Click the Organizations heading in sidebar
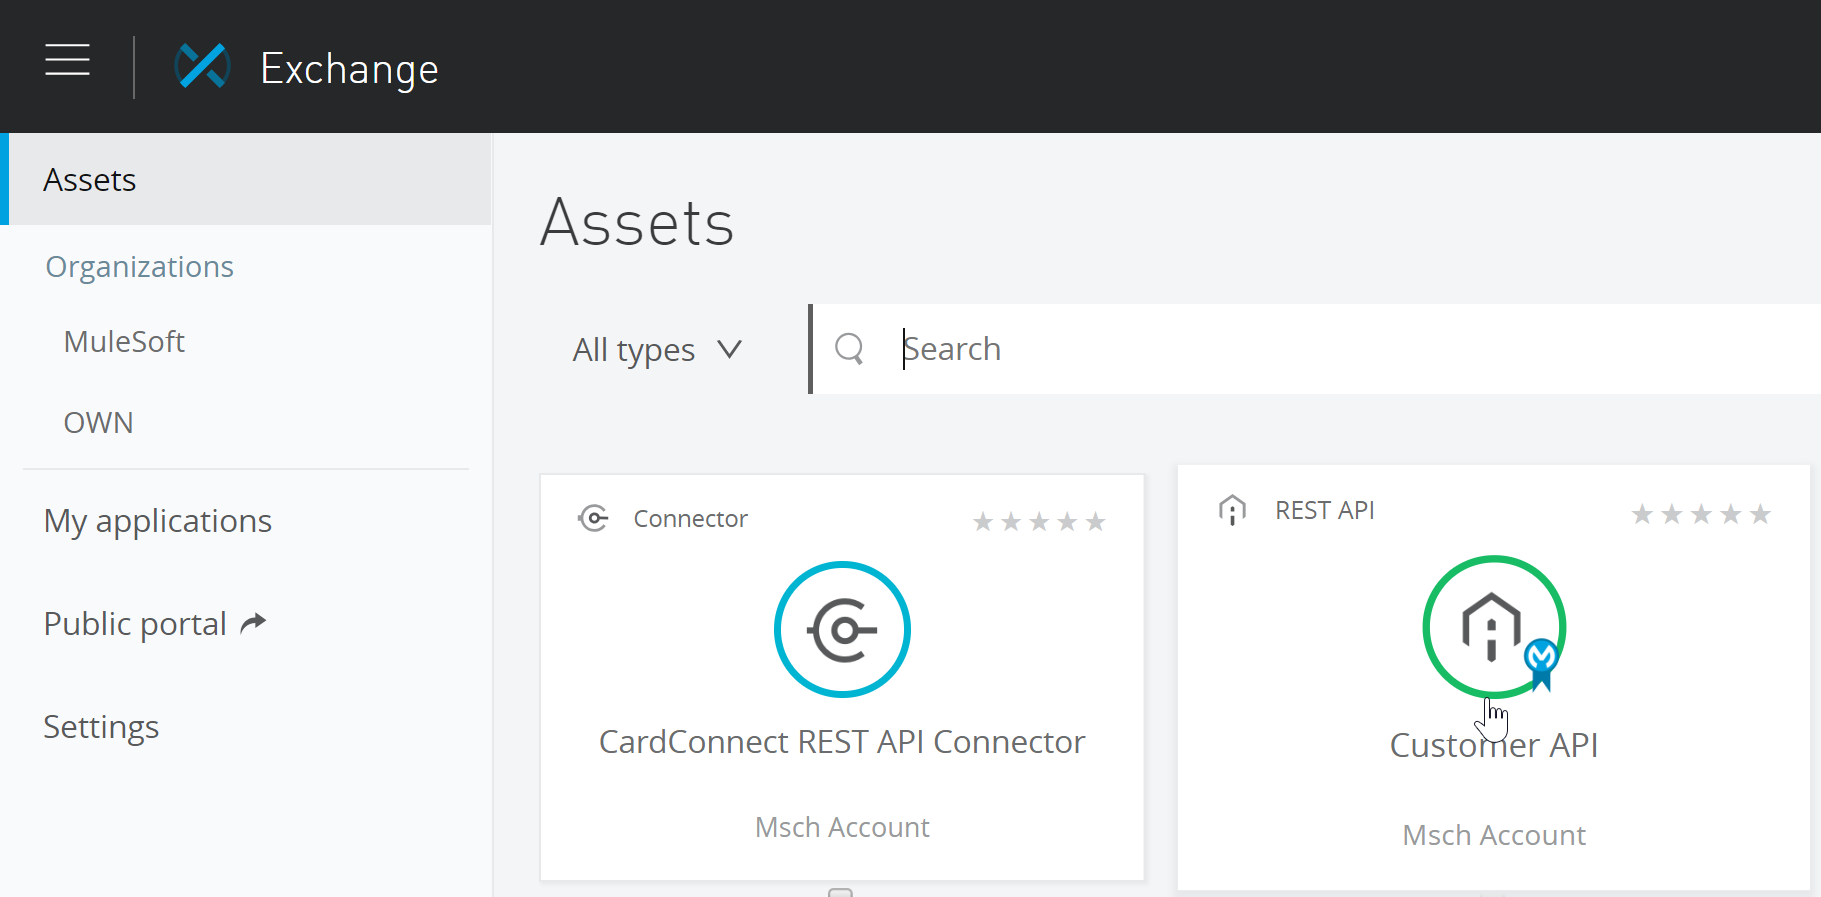Screen dimensions: 1821x897 point(139,267)
